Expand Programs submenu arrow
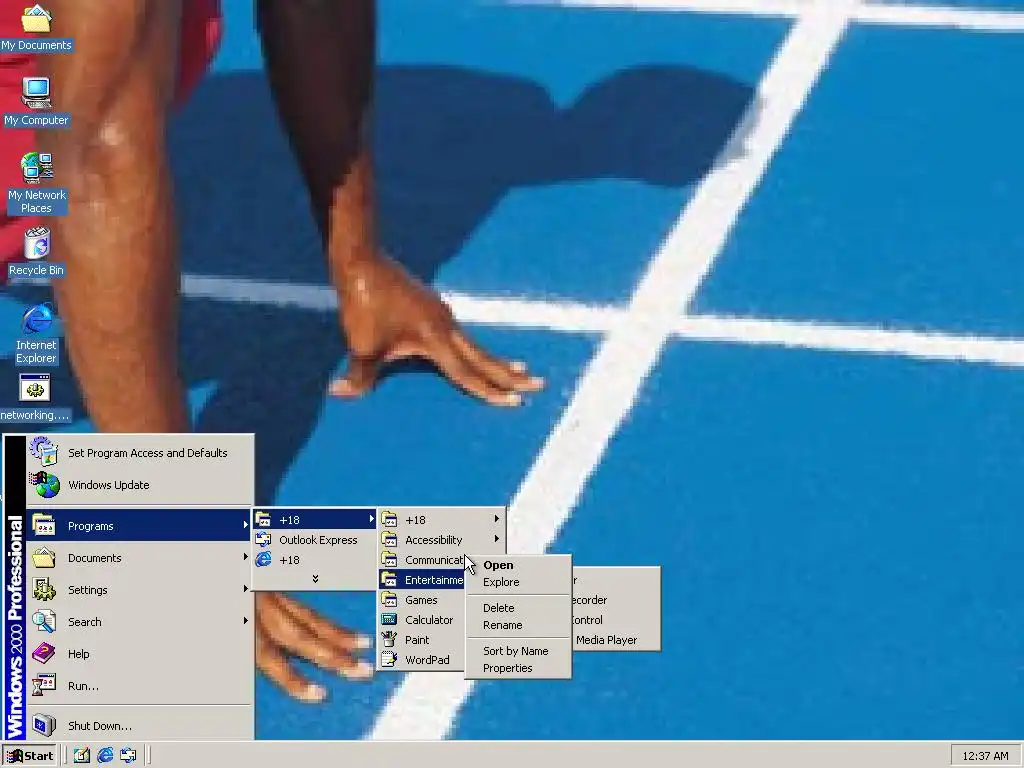The image size is (1024, 768). tap(246, 525)
